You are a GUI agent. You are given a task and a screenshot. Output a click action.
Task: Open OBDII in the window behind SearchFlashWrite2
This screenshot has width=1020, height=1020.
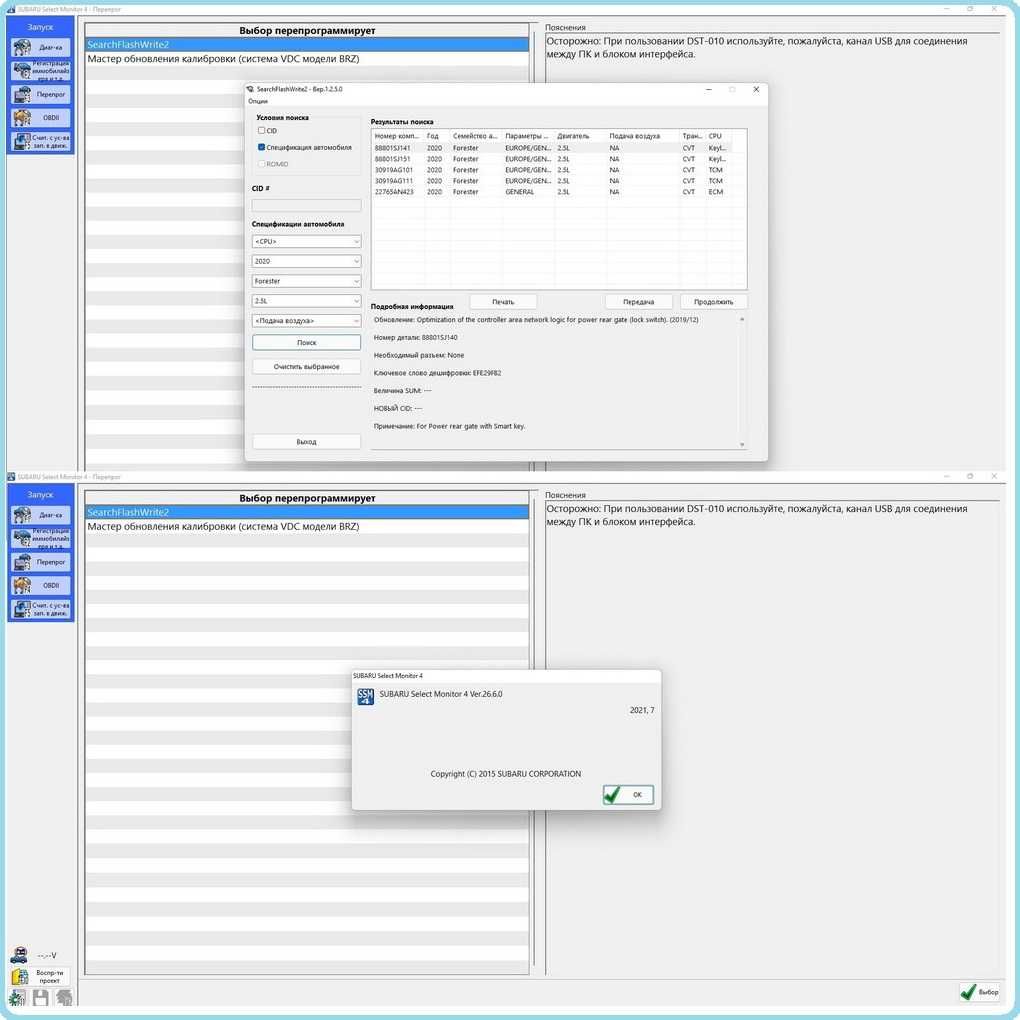pos(40,118)
